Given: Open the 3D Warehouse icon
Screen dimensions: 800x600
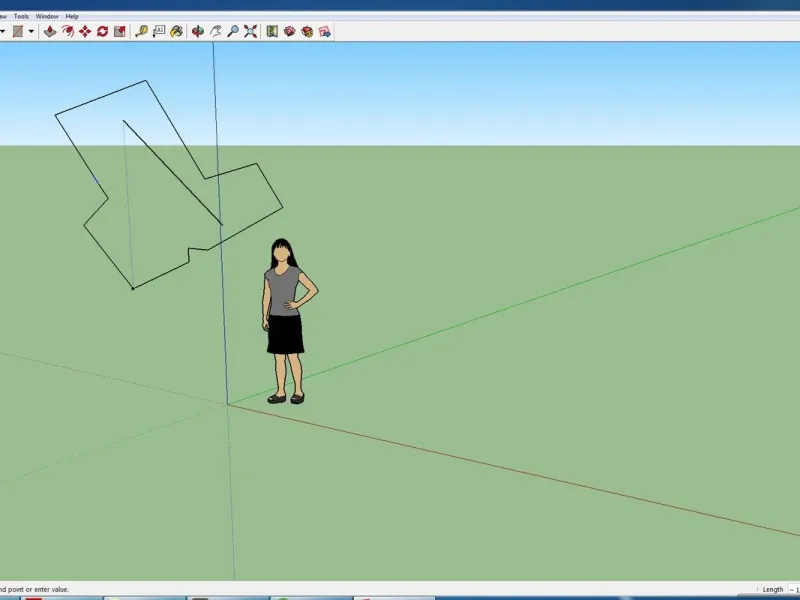Looking at the screenshot, I should [x=289, y=32].
